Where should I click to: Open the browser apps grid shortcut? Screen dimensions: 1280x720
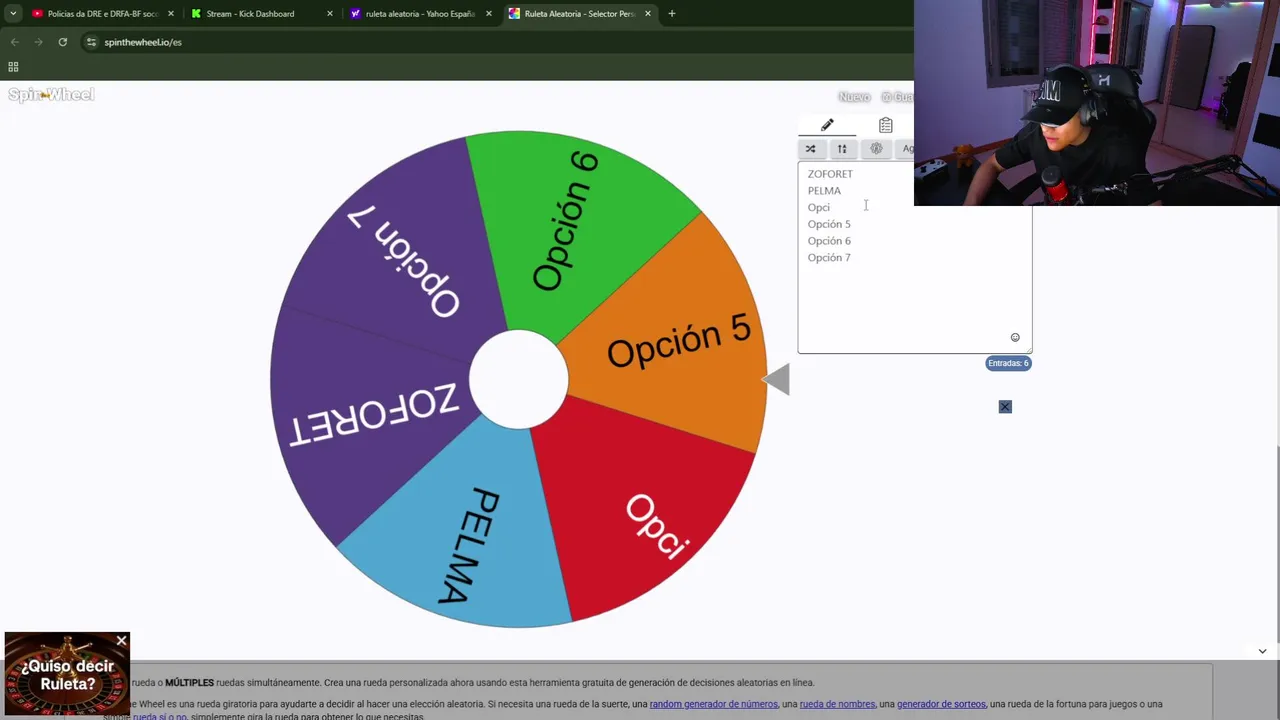click(x=13, y=67)
